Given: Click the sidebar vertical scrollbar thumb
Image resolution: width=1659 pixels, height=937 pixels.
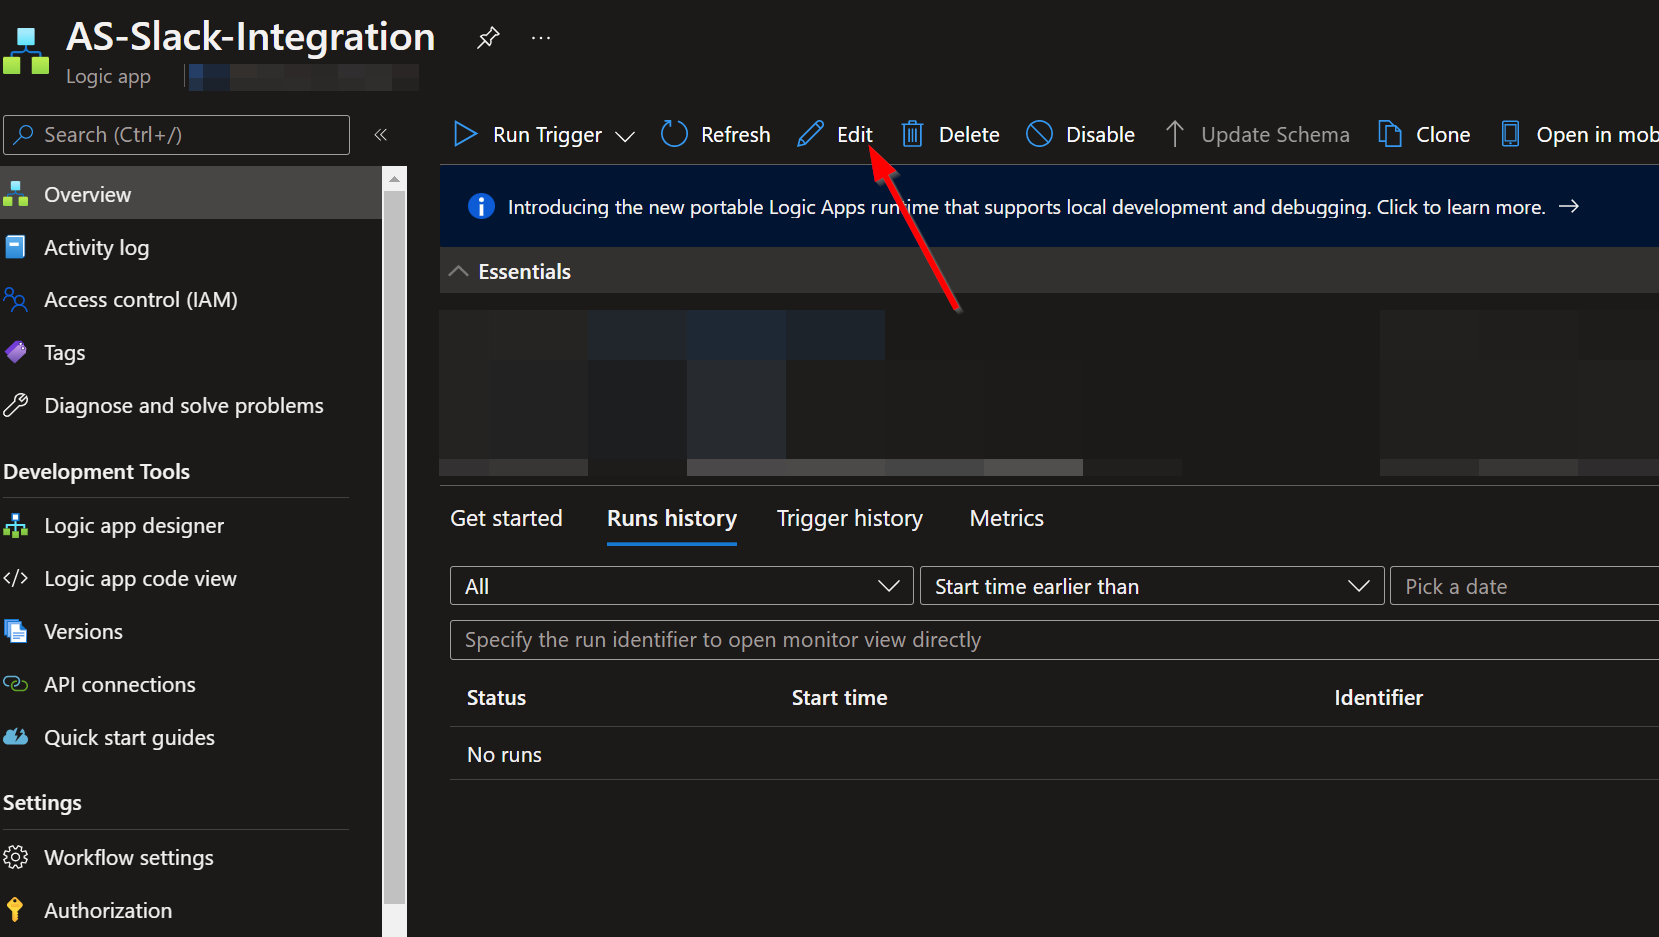Looking at the screenshot, I should pos(394,546).
